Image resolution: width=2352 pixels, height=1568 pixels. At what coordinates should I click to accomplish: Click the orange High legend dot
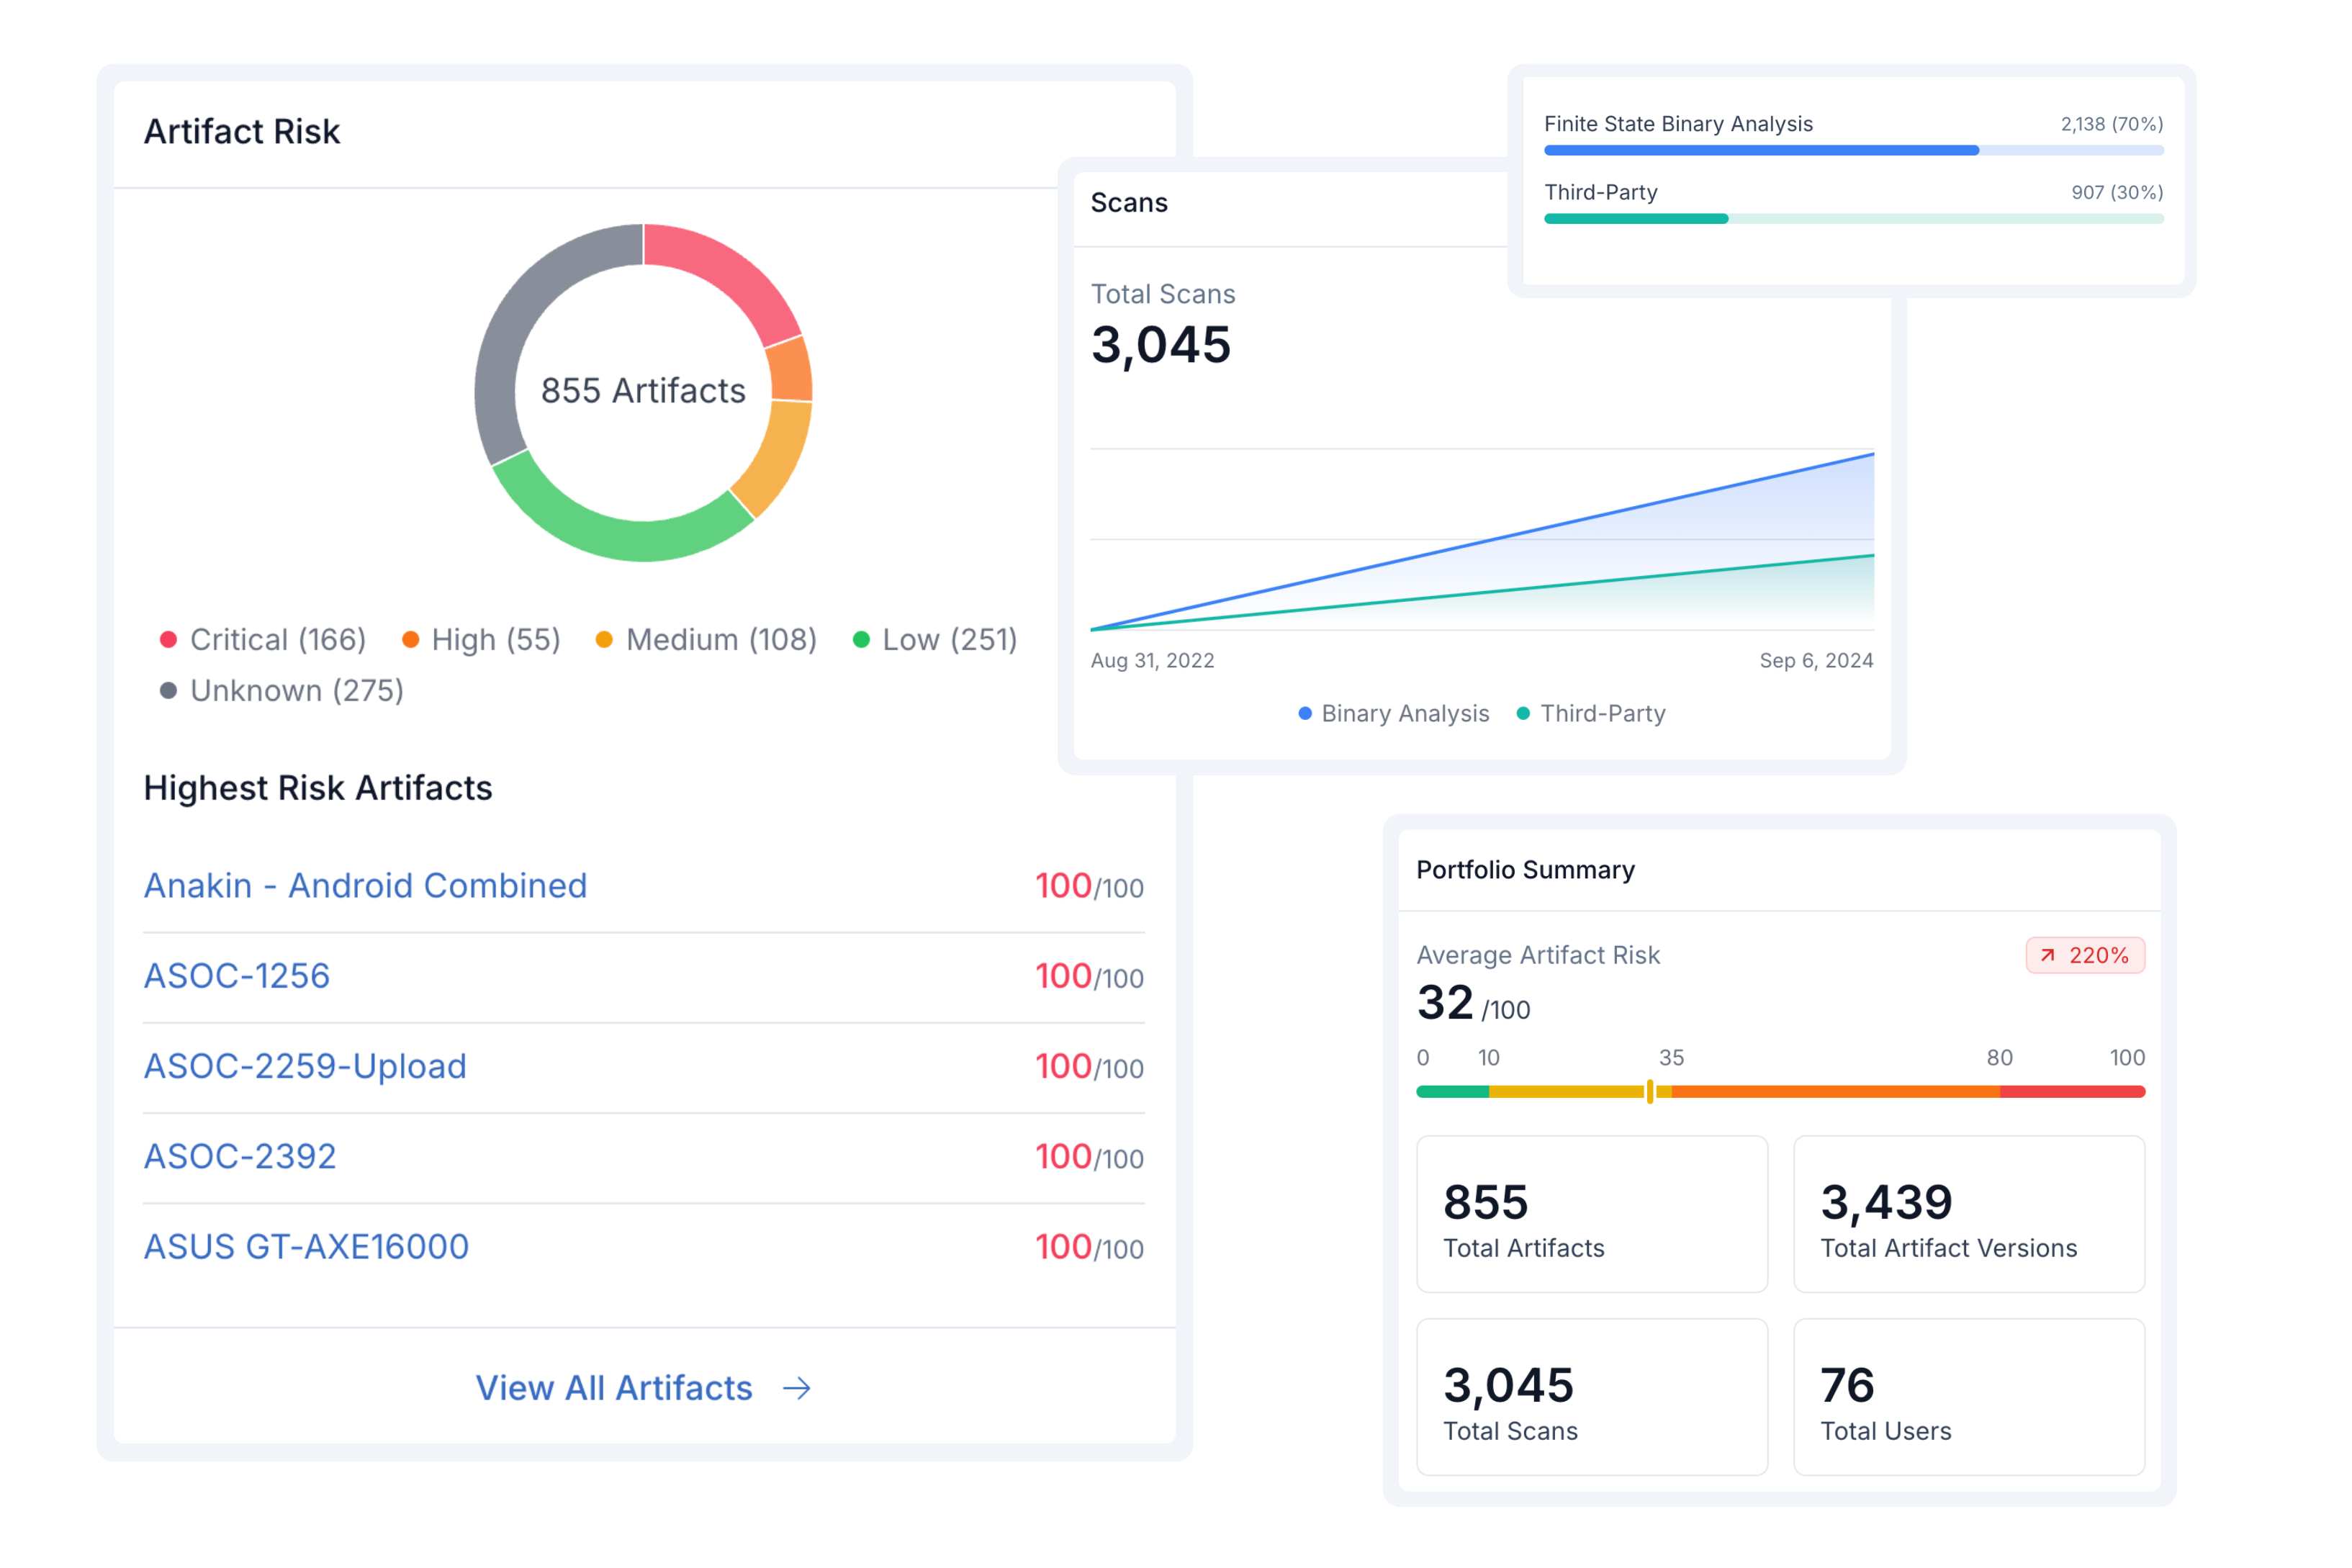410,640
